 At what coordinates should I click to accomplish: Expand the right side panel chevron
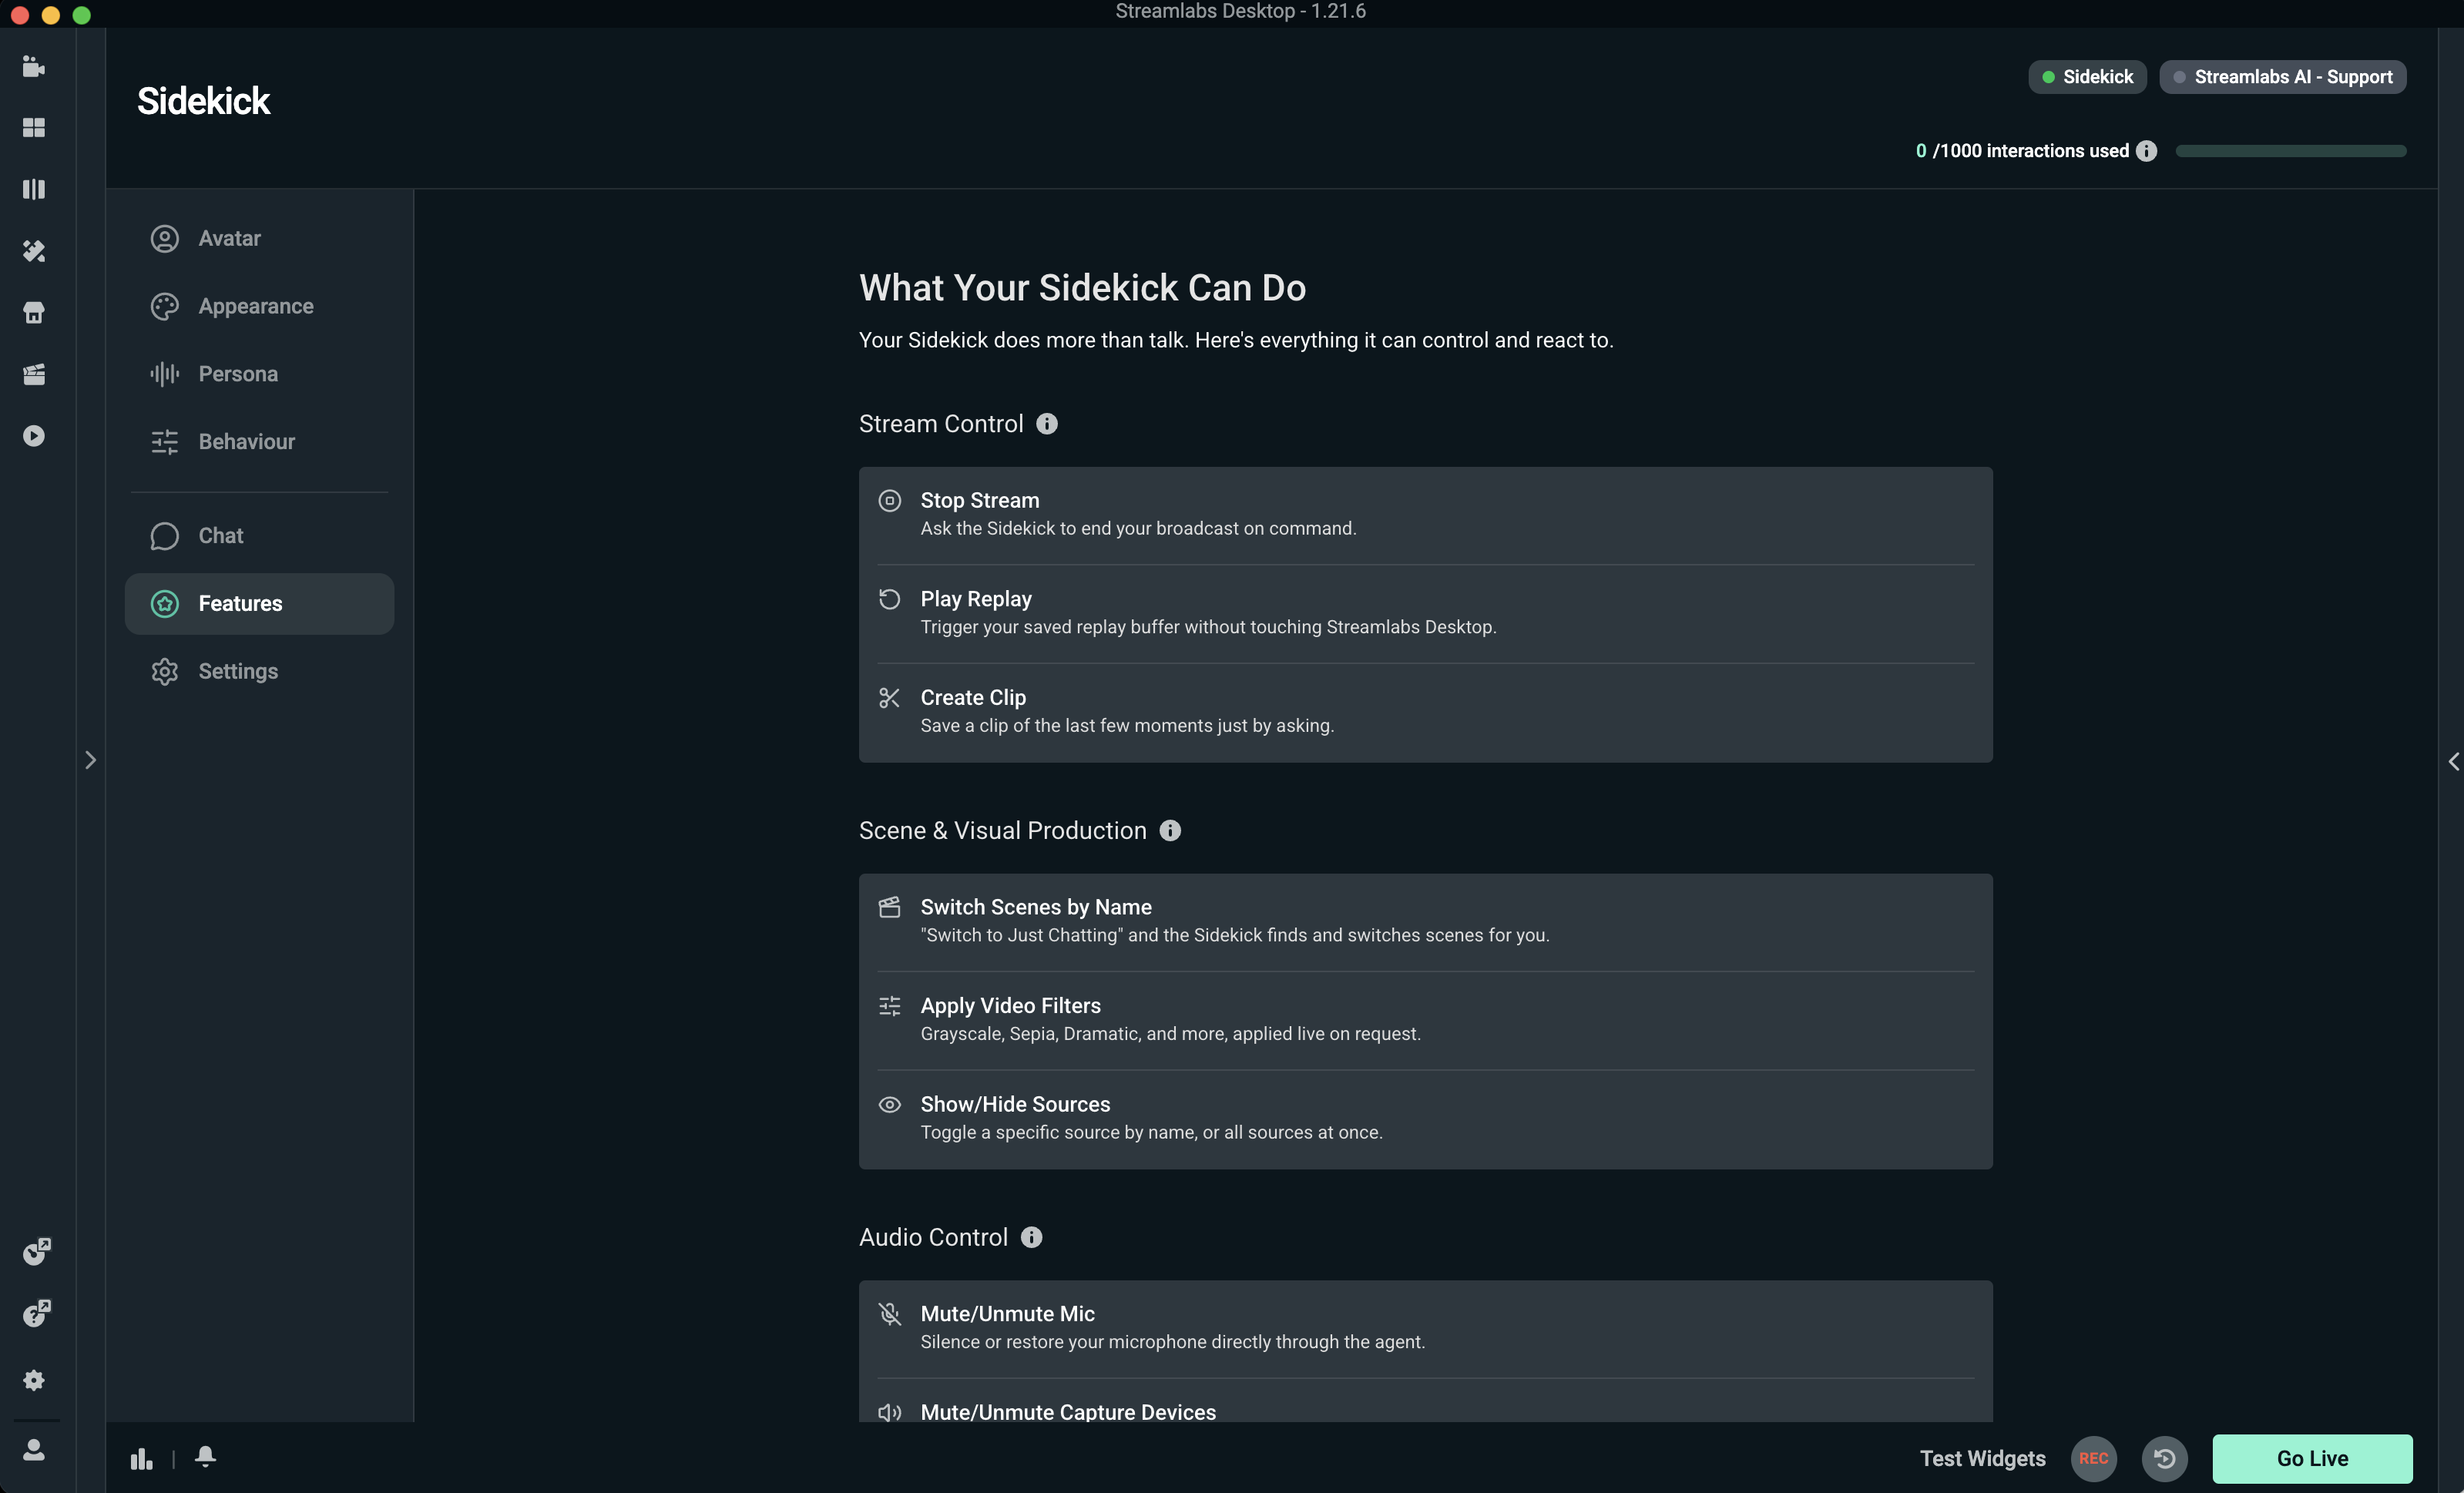coord(2453,761)
